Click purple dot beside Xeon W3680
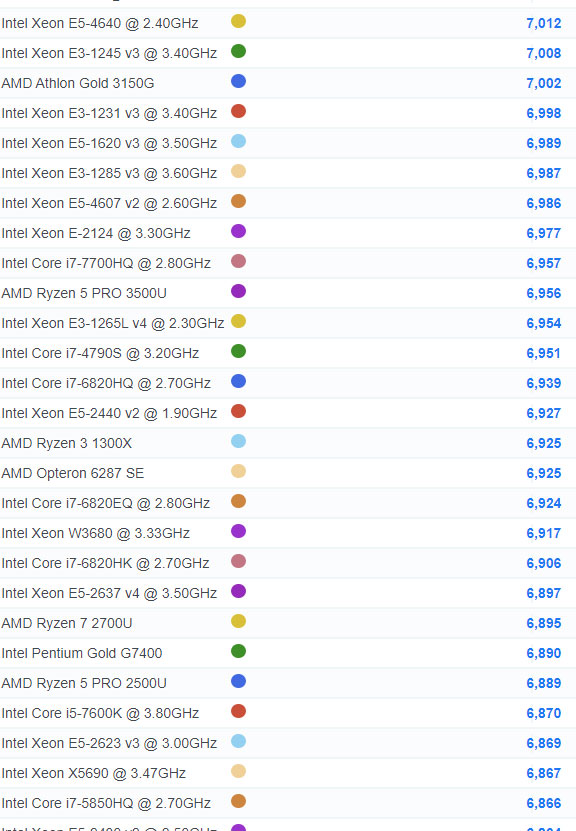This screenshot has height=831, width=576. click(x=238, y=531)
